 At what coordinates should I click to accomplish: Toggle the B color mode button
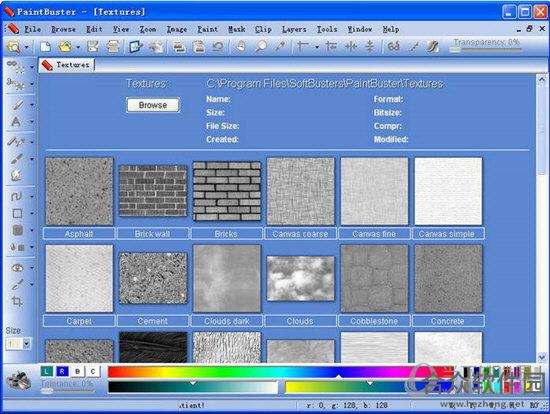click(78, 372)
